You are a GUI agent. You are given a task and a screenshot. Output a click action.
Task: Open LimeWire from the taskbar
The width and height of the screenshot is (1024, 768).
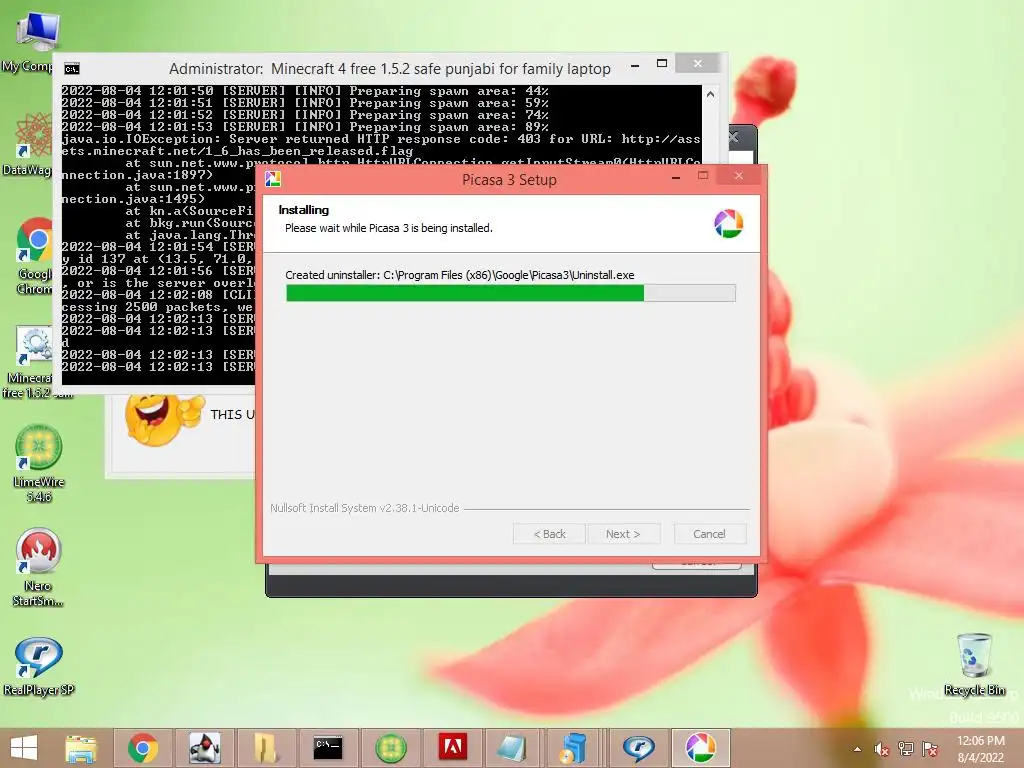(x=391, y=748)
